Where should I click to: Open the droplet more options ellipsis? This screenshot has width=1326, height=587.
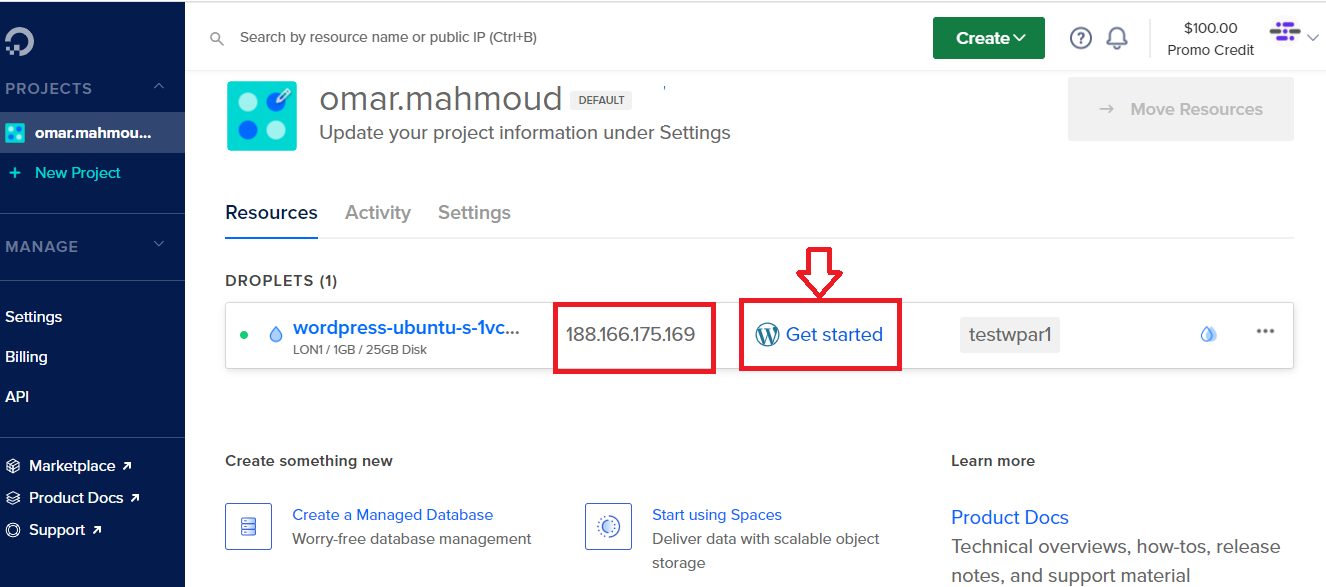(1265, 332)
